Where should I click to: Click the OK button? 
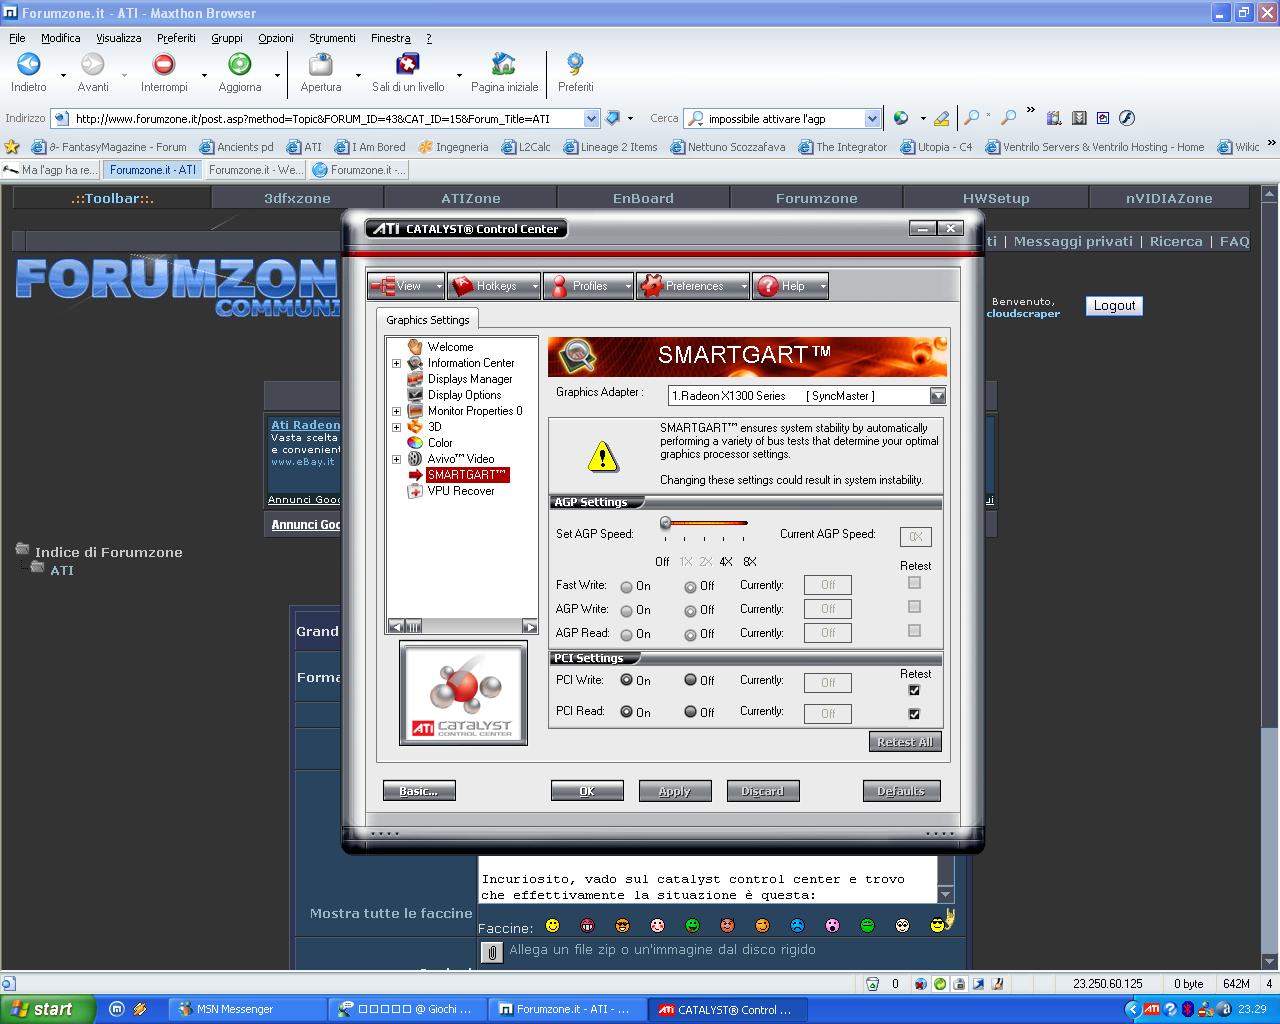pos(587,791)
